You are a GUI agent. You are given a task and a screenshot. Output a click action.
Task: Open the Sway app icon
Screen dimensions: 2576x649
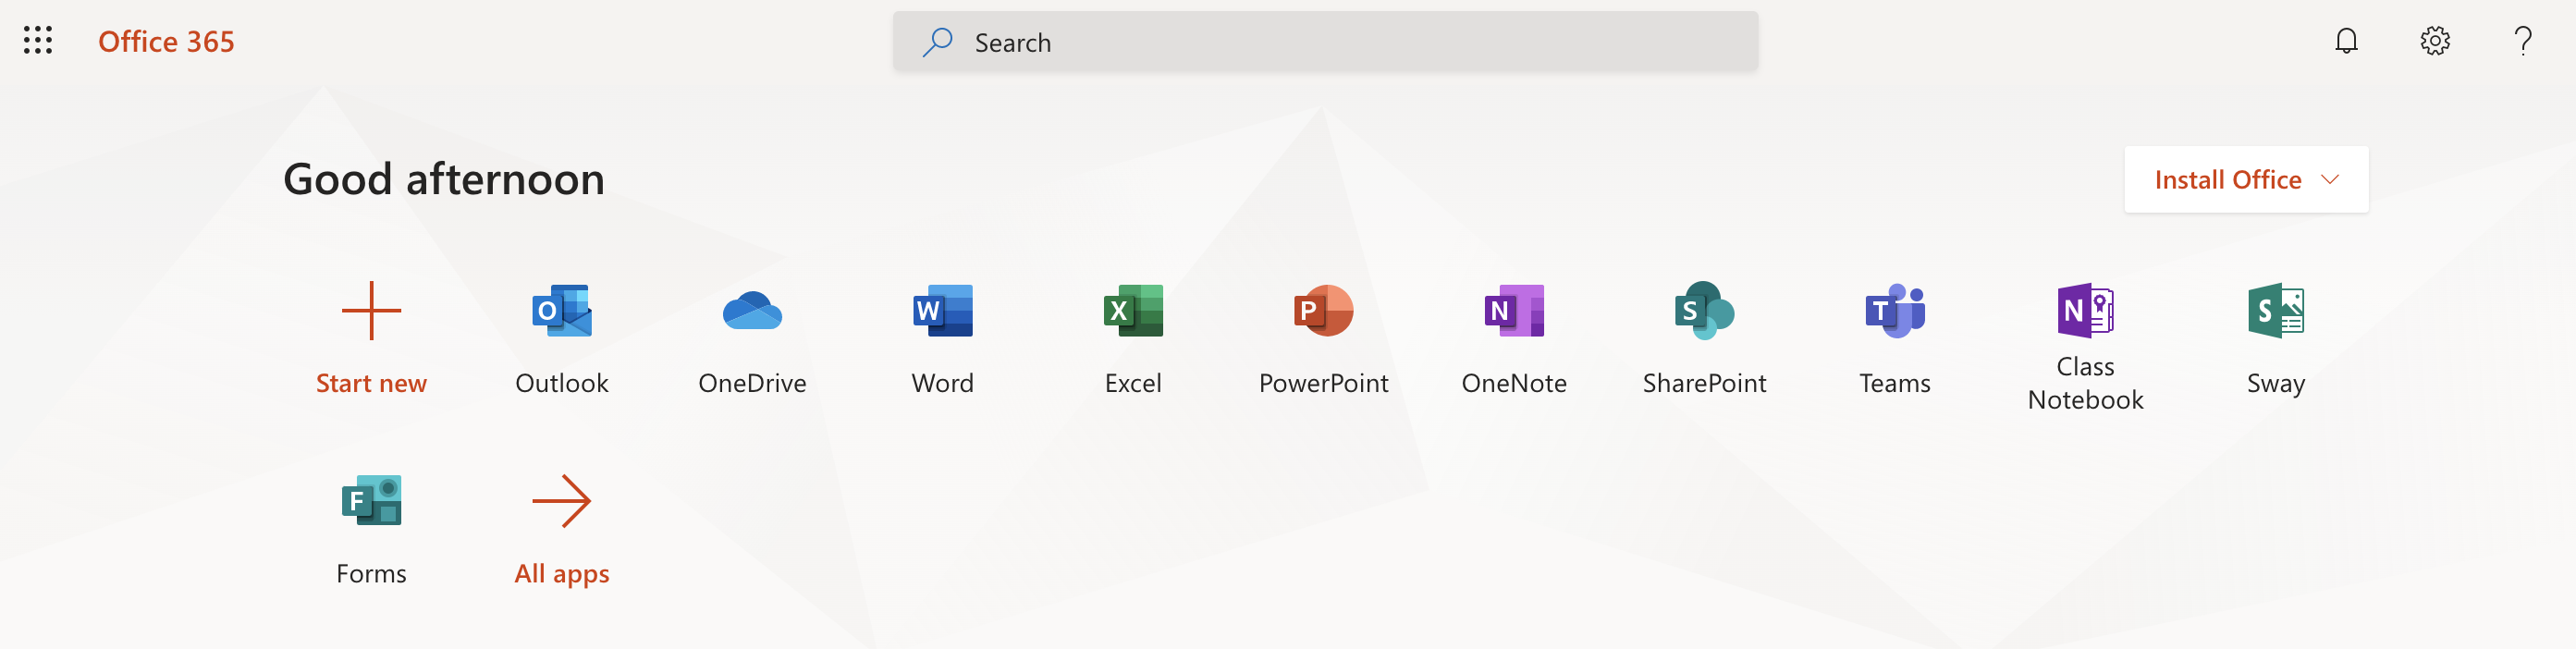(x=2276, y=311)
